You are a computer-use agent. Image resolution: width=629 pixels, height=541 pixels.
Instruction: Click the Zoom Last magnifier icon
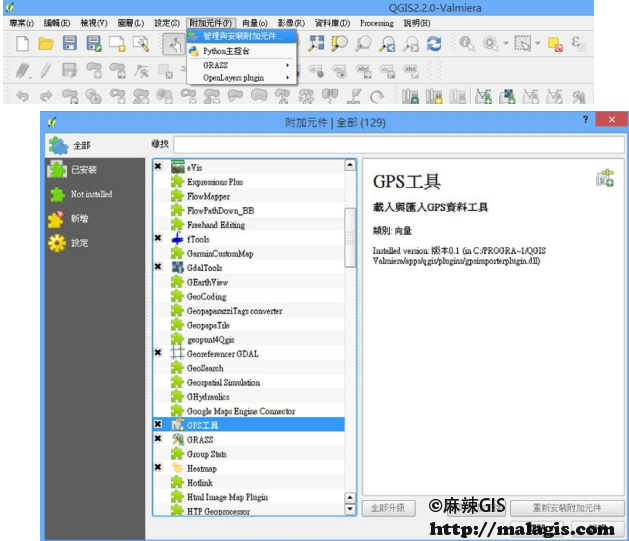coord(388,43)
